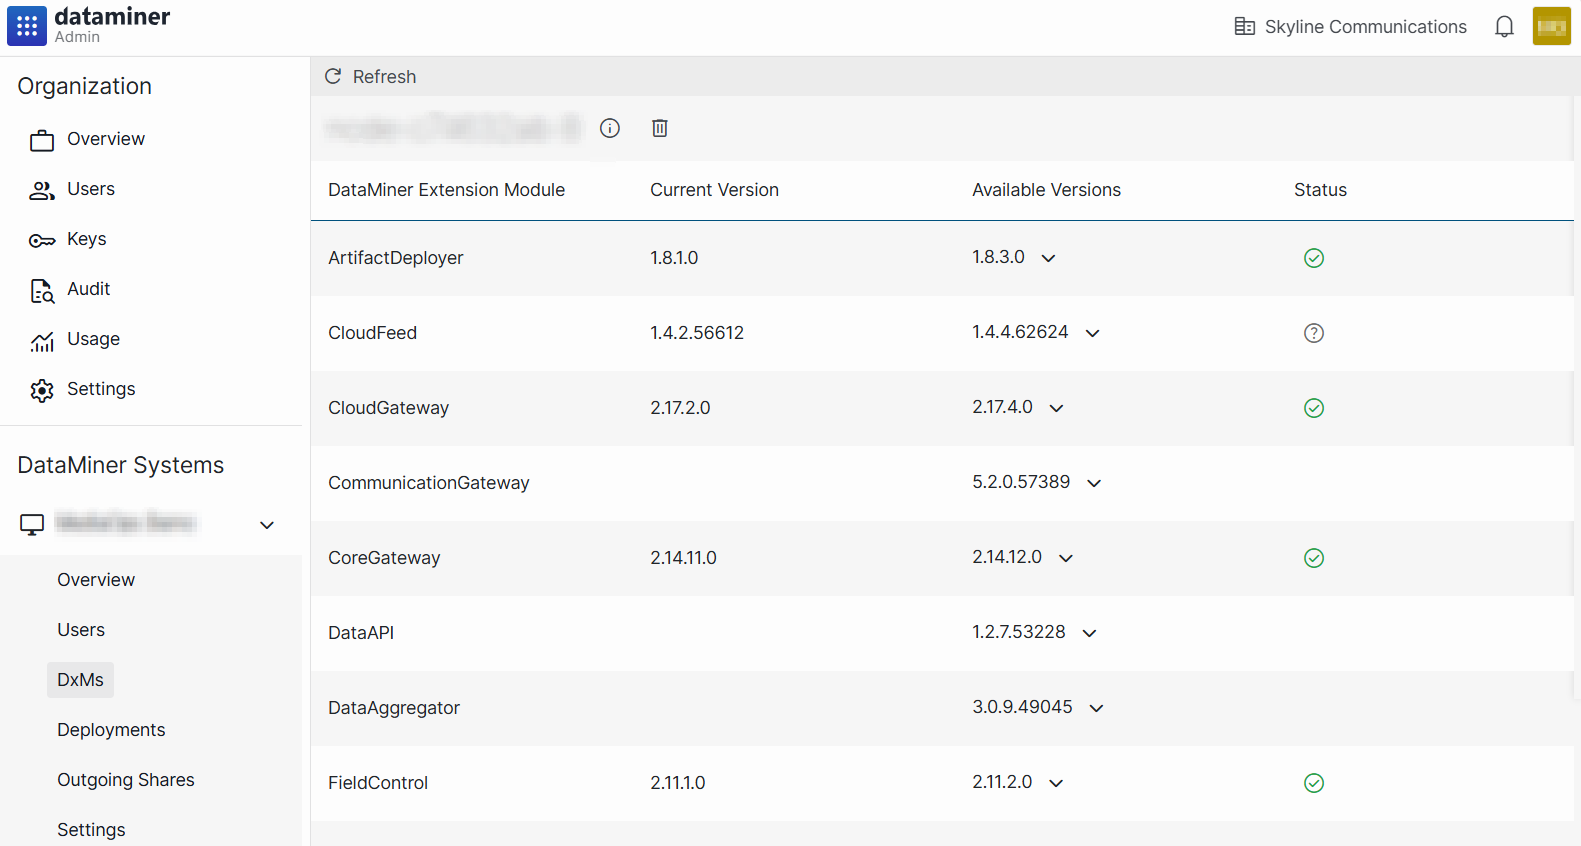
Task: Select the DataAggregator row name
Action: click(x=394, y=708)
